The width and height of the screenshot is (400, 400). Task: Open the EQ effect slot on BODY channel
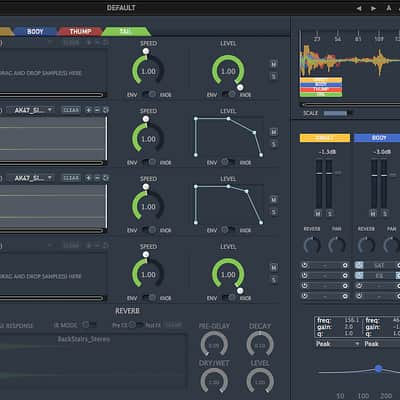(379, 275)
